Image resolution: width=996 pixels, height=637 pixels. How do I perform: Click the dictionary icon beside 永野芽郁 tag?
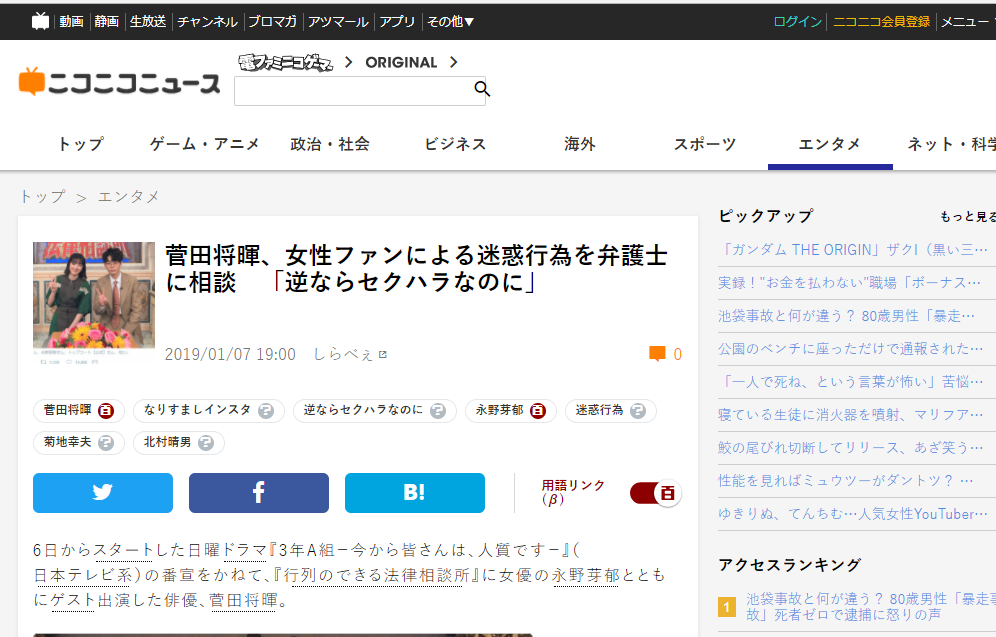point(538,411)
